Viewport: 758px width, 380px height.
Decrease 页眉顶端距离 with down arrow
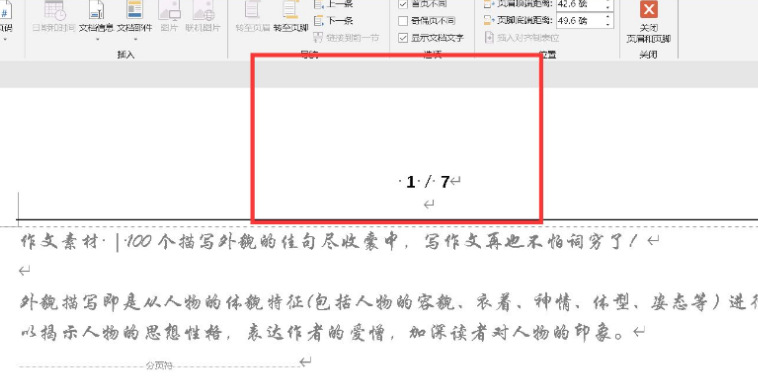[x=608, y=8]
